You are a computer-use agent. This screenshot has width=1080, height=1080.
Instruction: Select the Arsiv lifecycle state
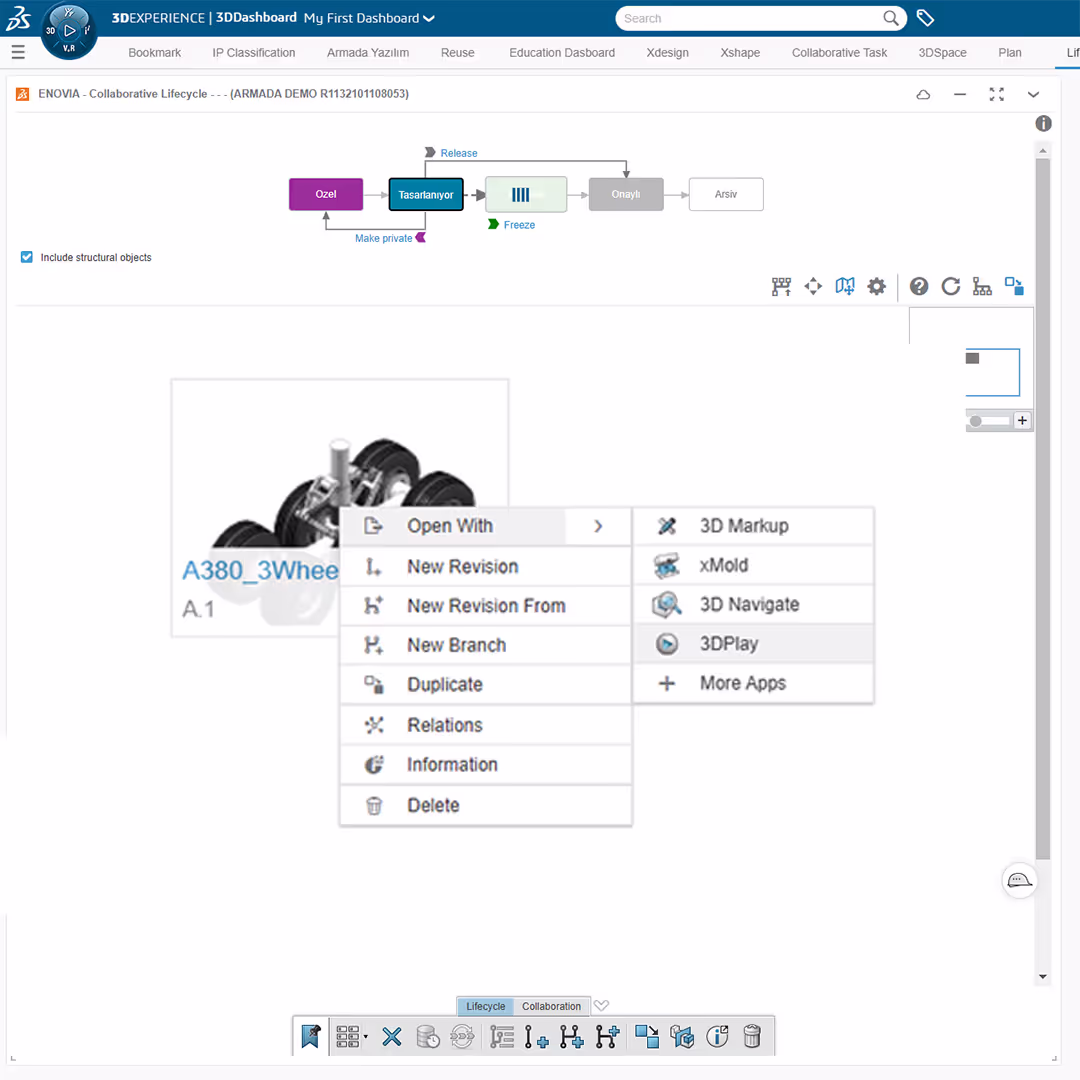click(725, 194)
